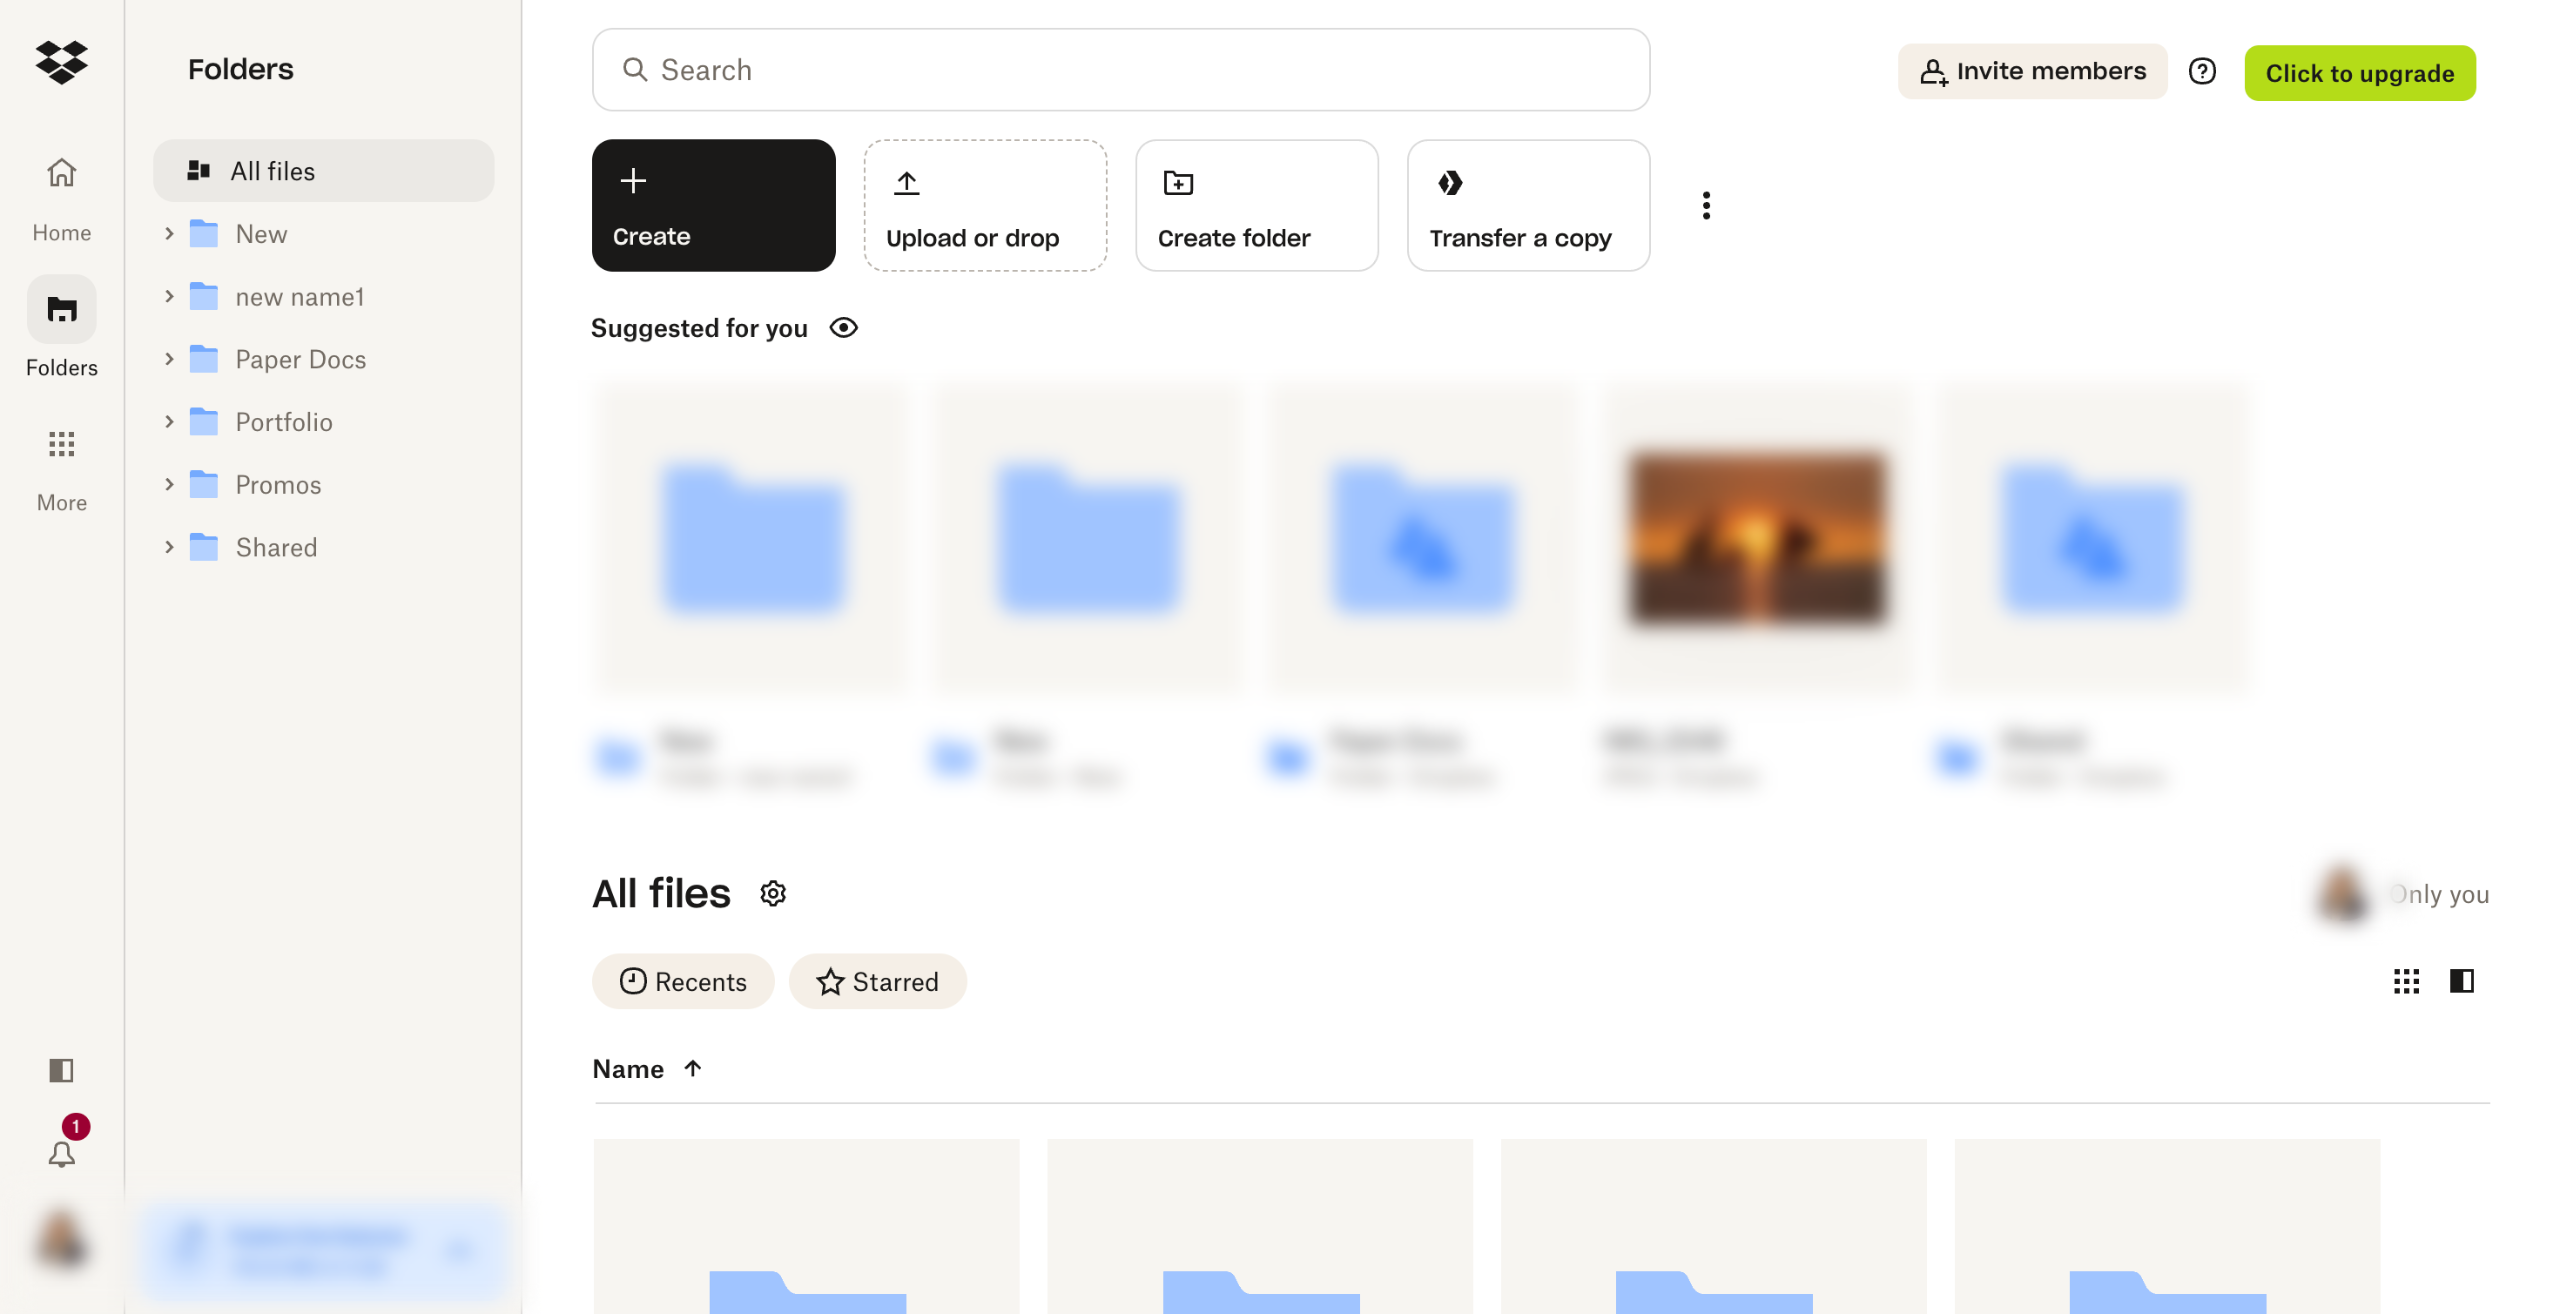Image resolution: width=2560 pixels, height=1314 pixels.
Task: Open the More apps grid icon
Action: click(62, 444)
